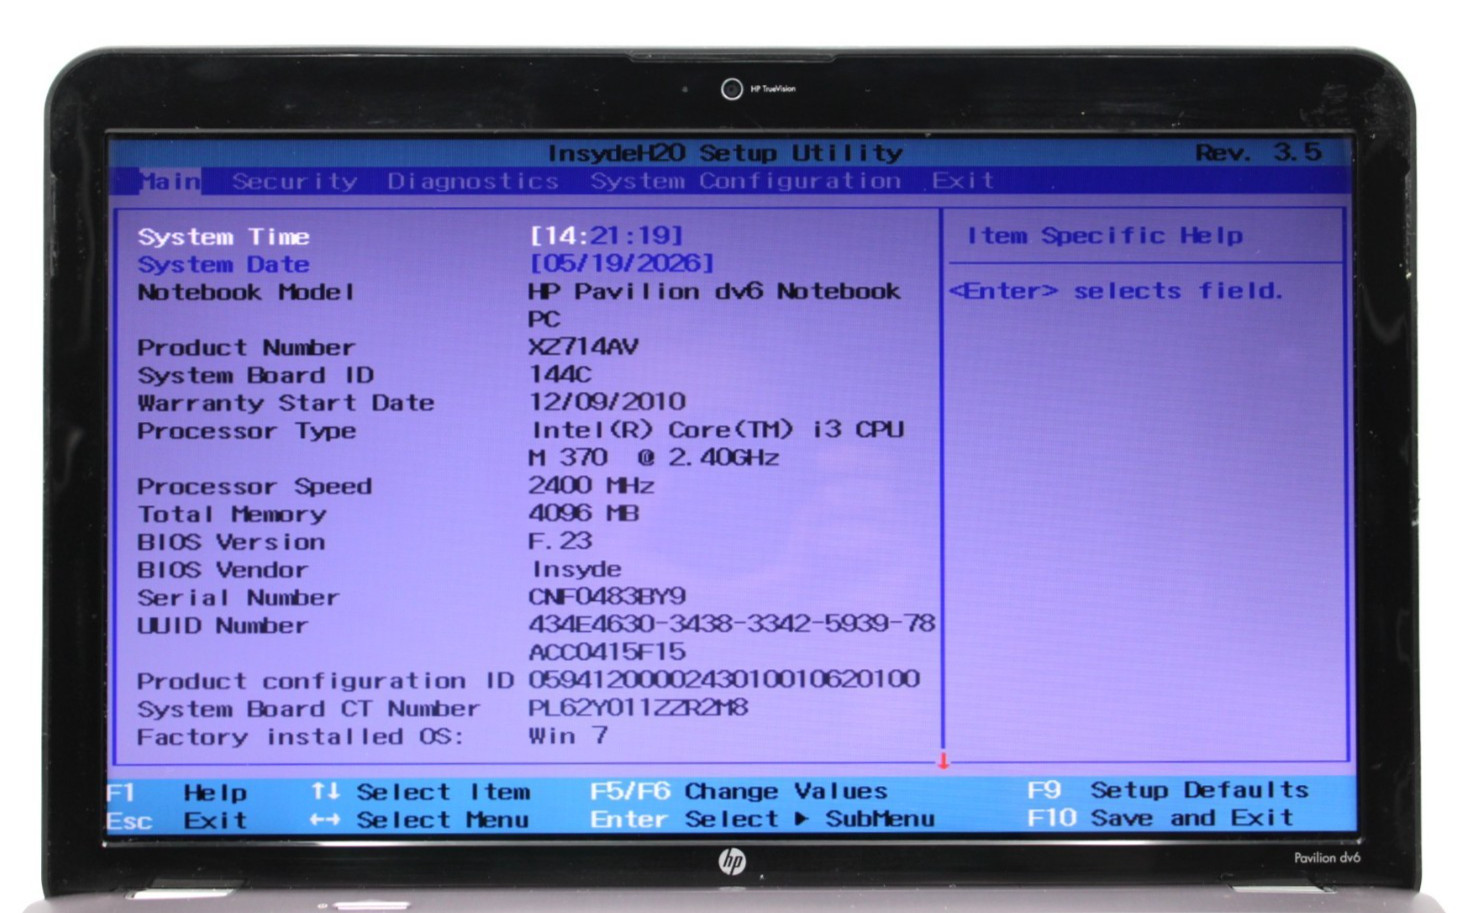
Task: Click the UUID Number label
Action: pyautogui.click(x=223, y=625)
